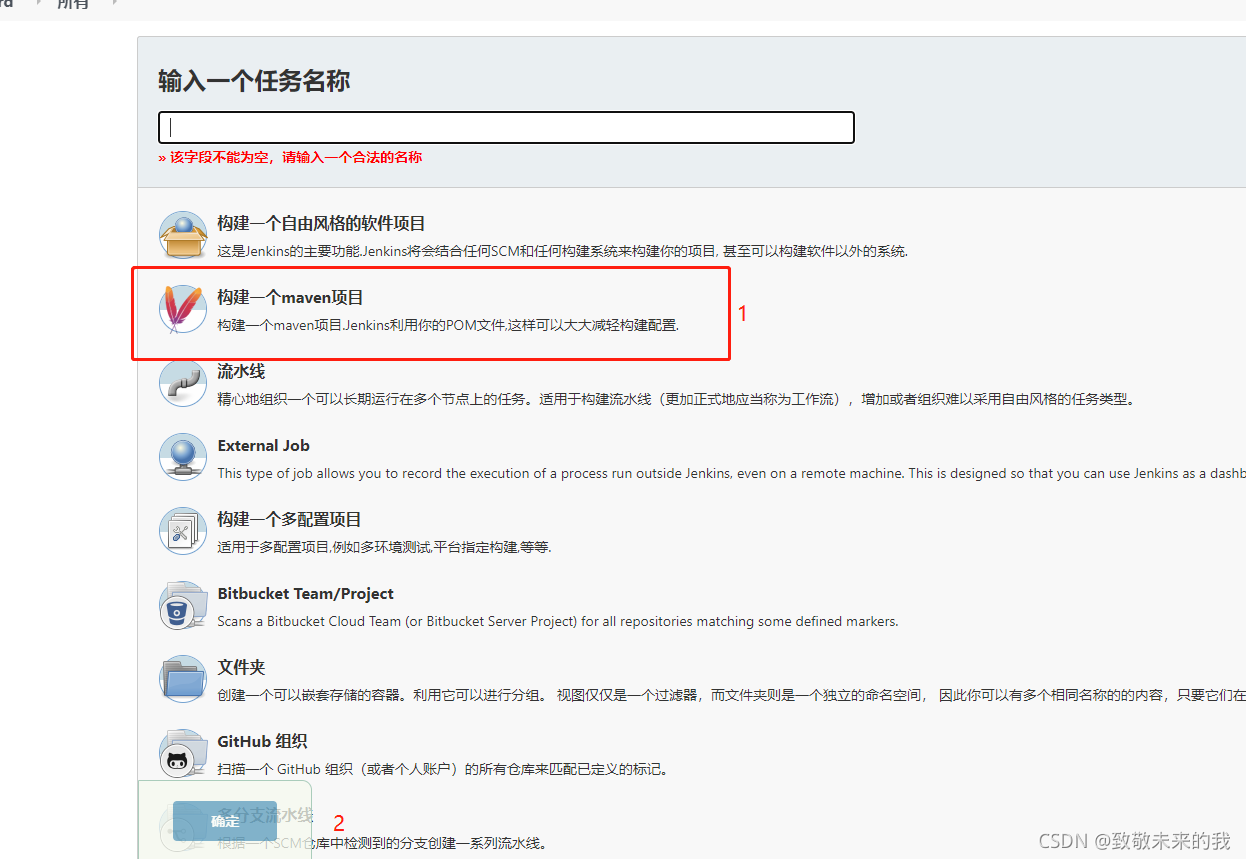The image size is (1246, 859).
Task: Select the 构建一个自由风格的软件项目 option
Action: tap(320, 223)
